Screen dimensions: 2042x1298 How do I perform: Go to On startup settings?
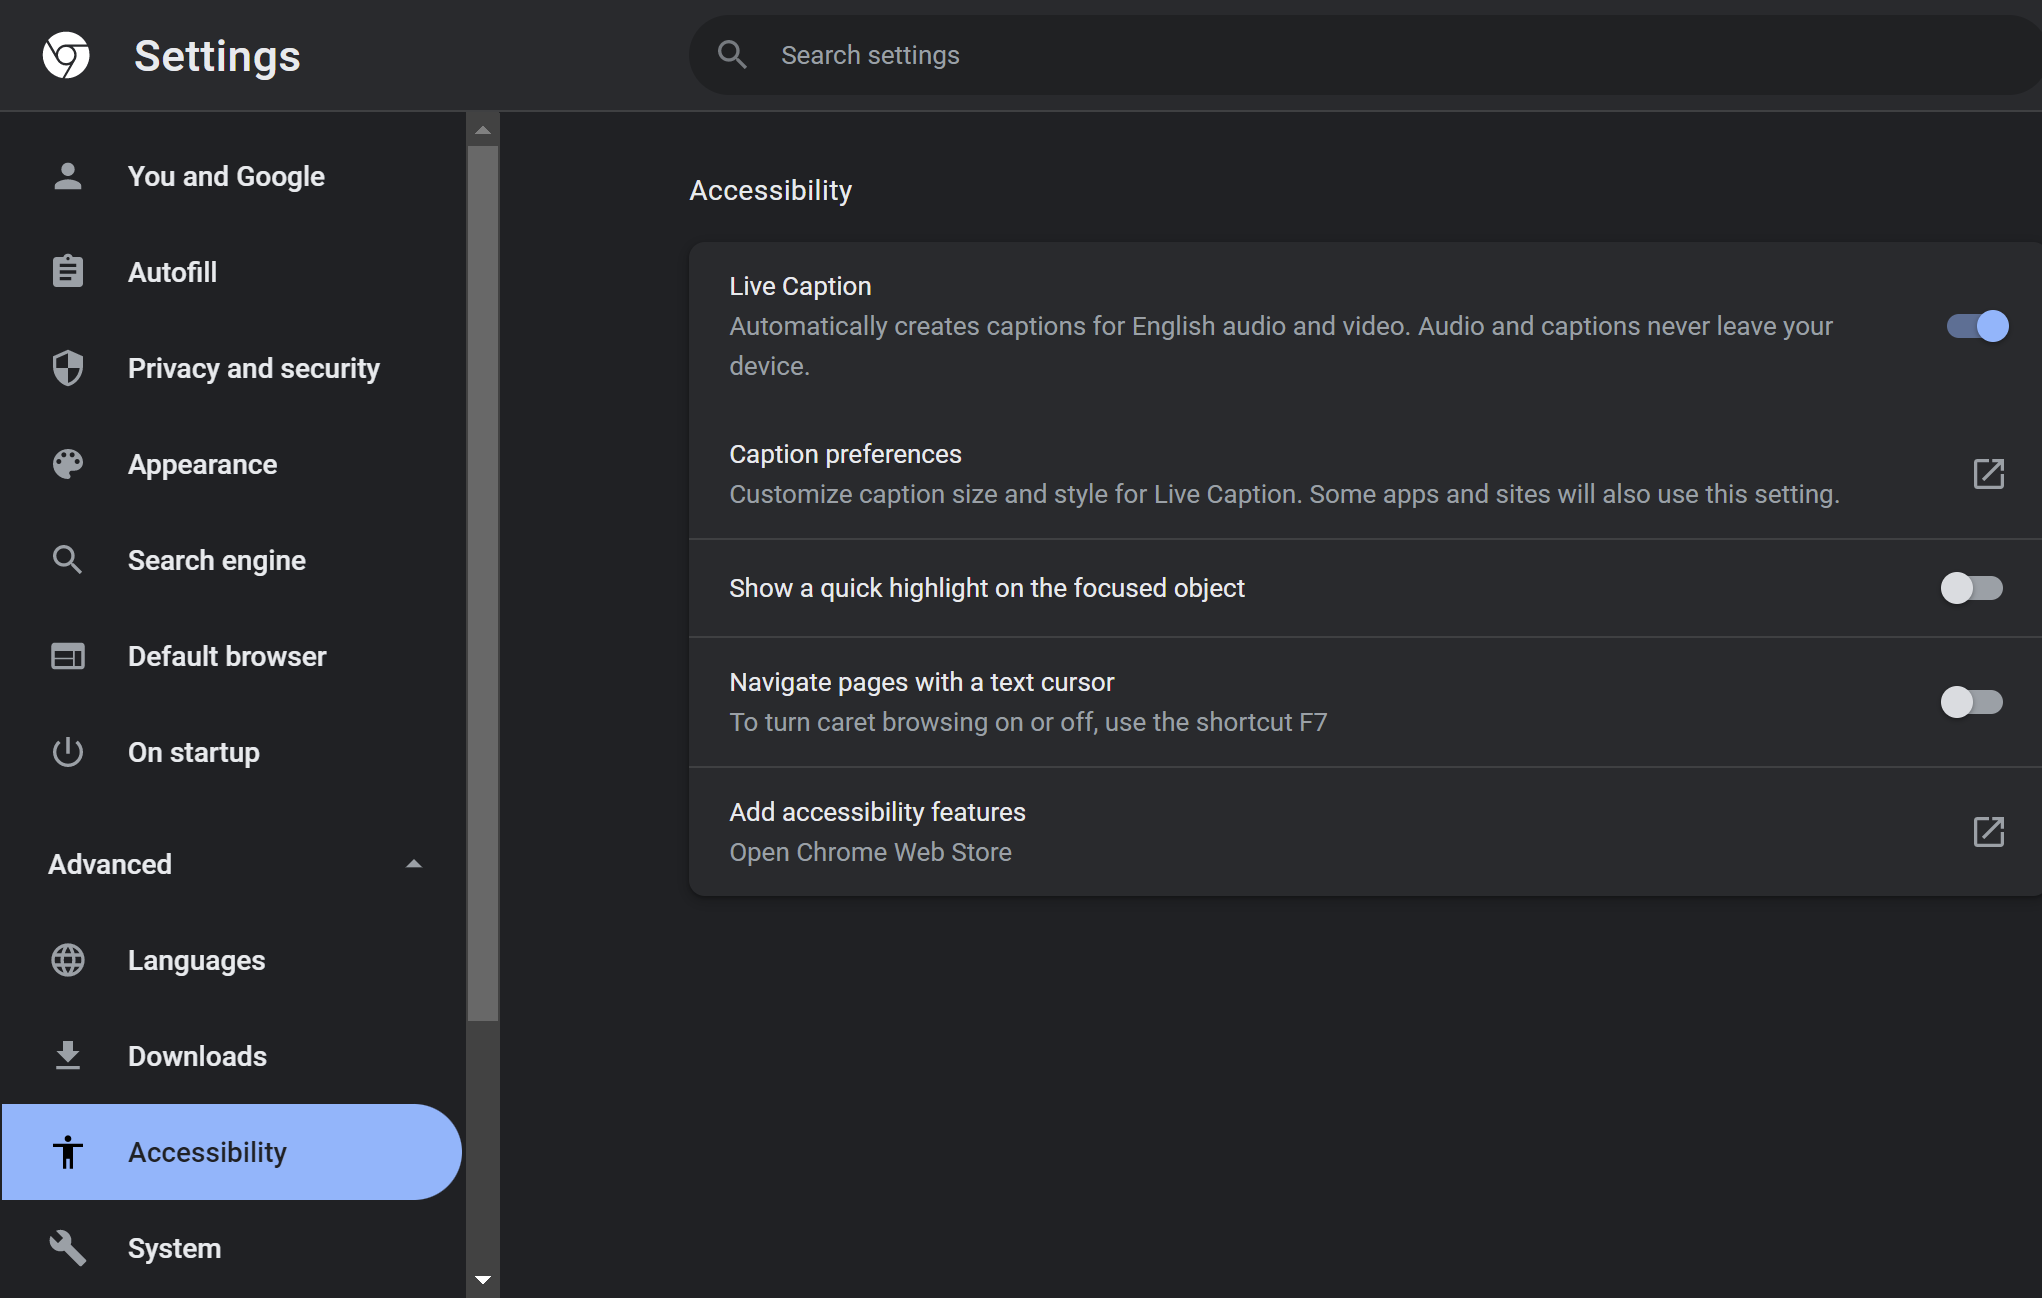coord(232,752)
